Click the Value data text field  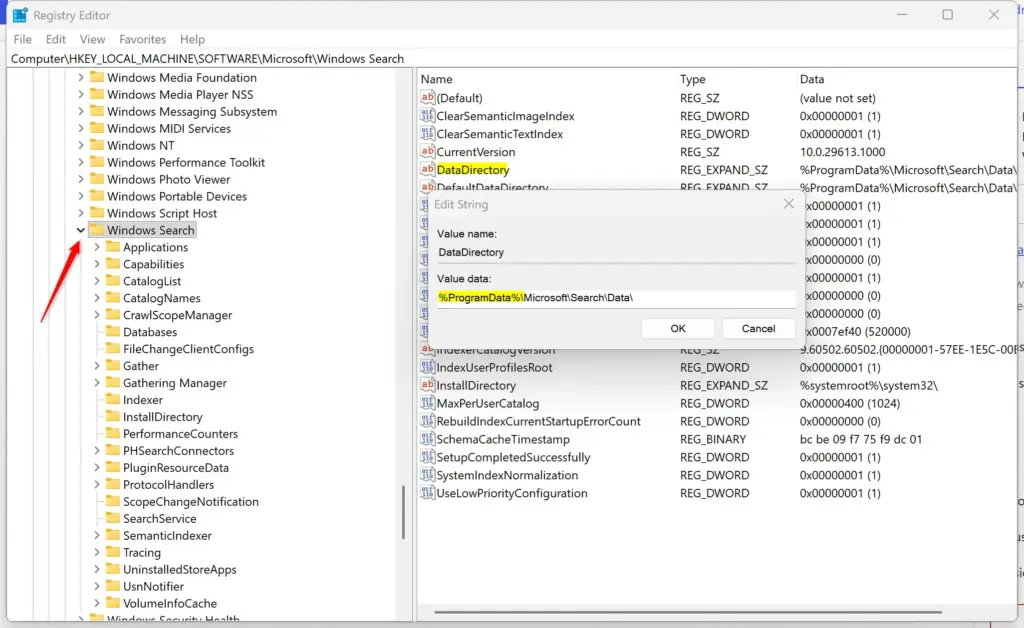(616, 298)
